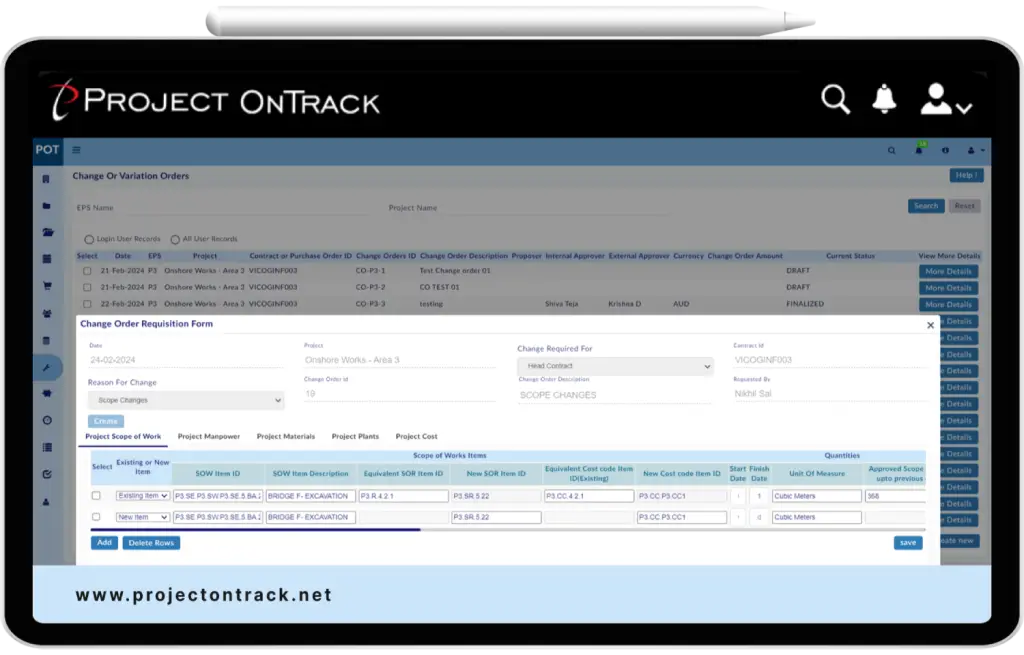Image resolution: width=1024 pixels, height=655 pixels.
Task: Open More Details for order CO-P3-2
Action: pos(948,288)
